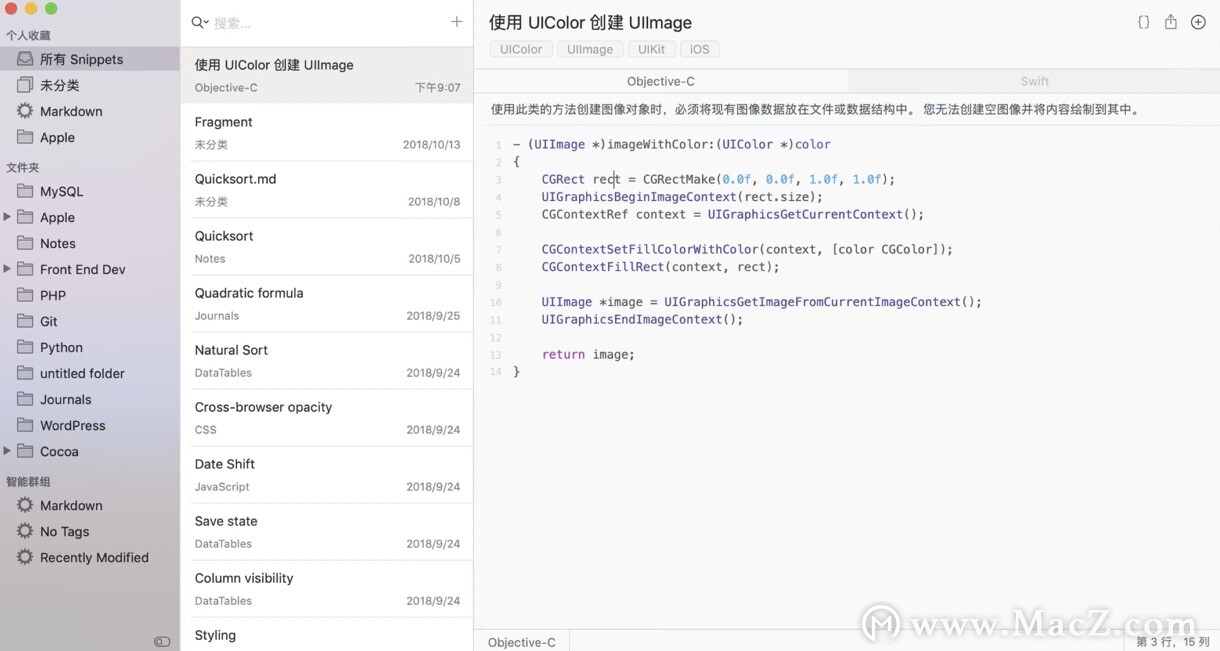Open the Column visibility snippet
This screenshot has width=1220, height=651.
[327, 588]
